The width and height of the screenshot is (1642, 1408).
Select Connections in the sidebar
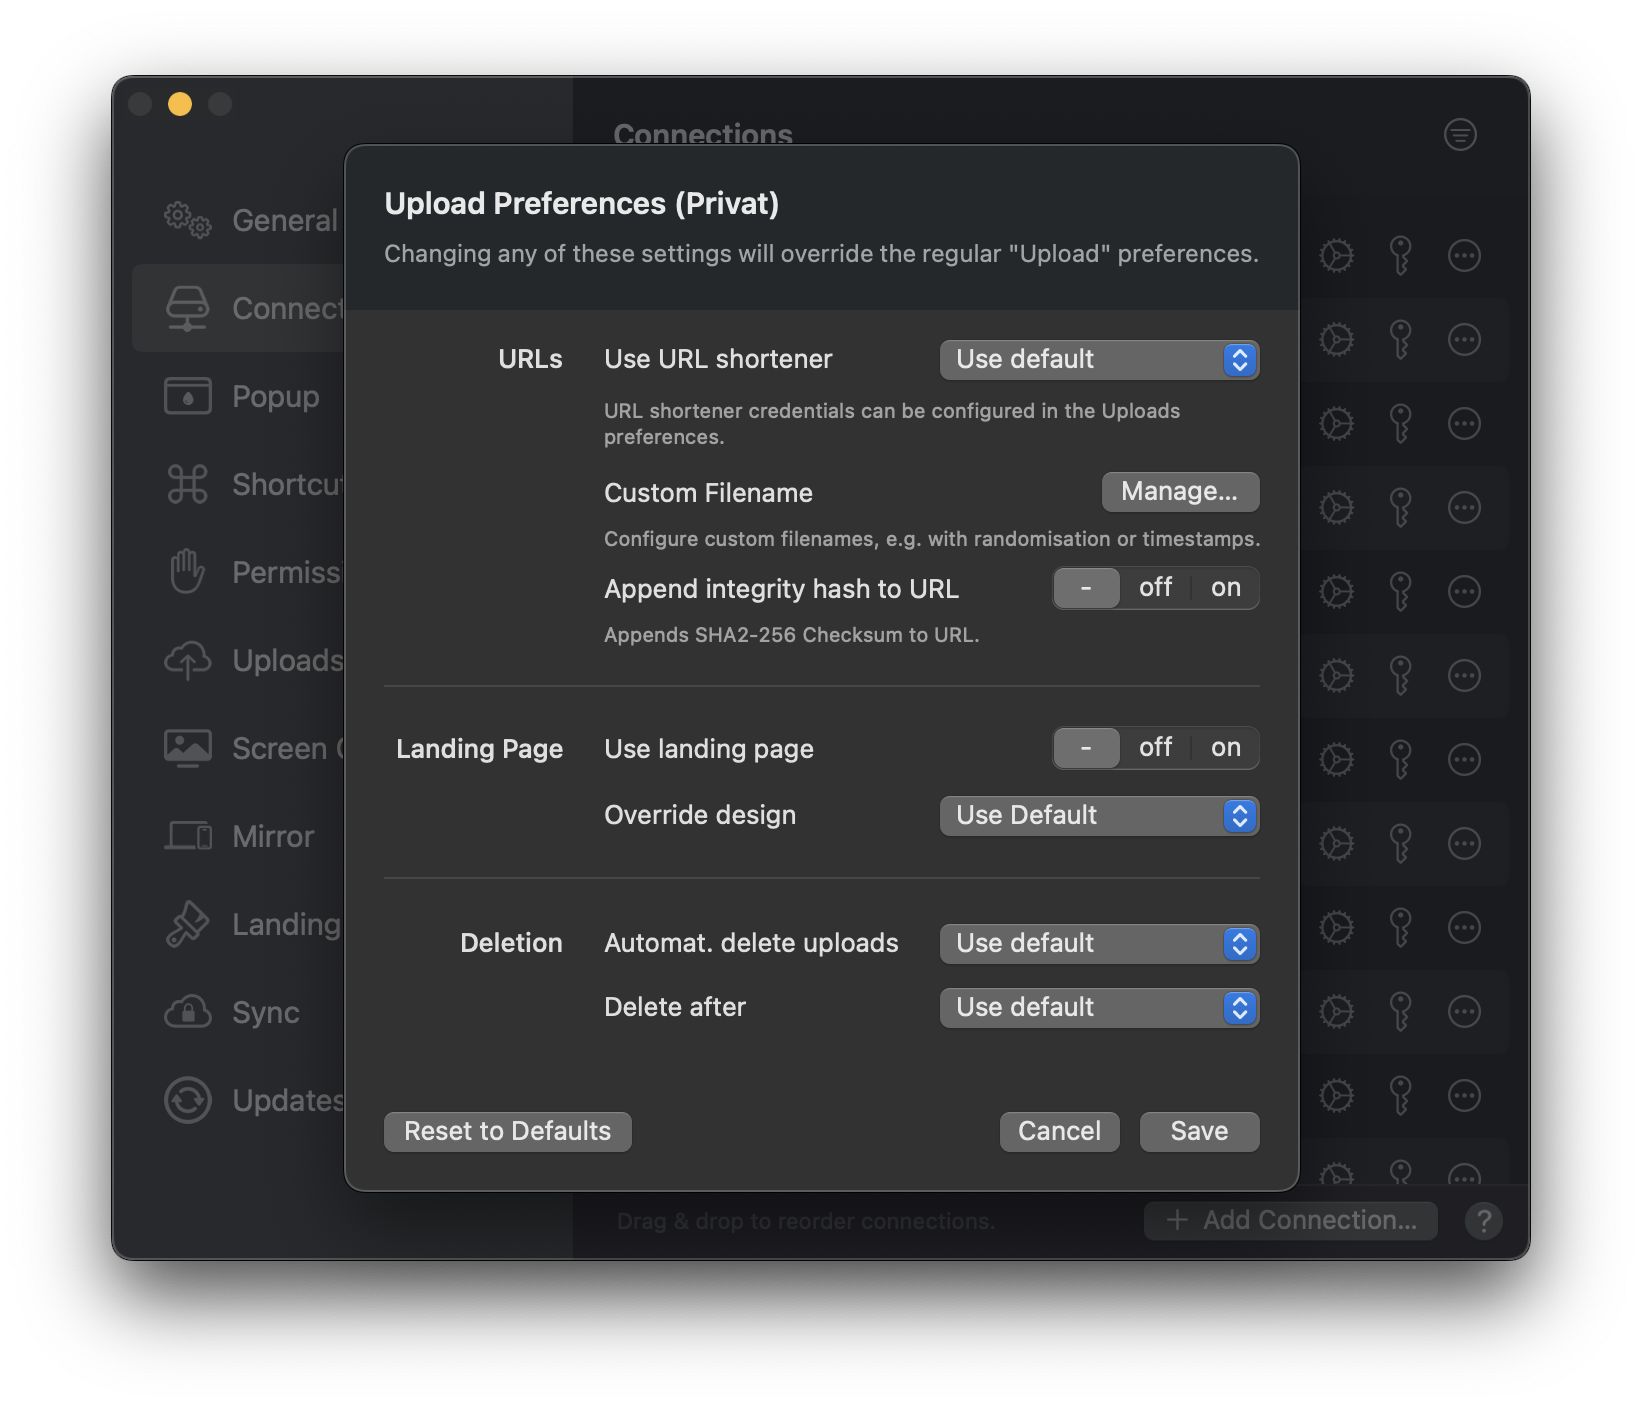point(187,308)
